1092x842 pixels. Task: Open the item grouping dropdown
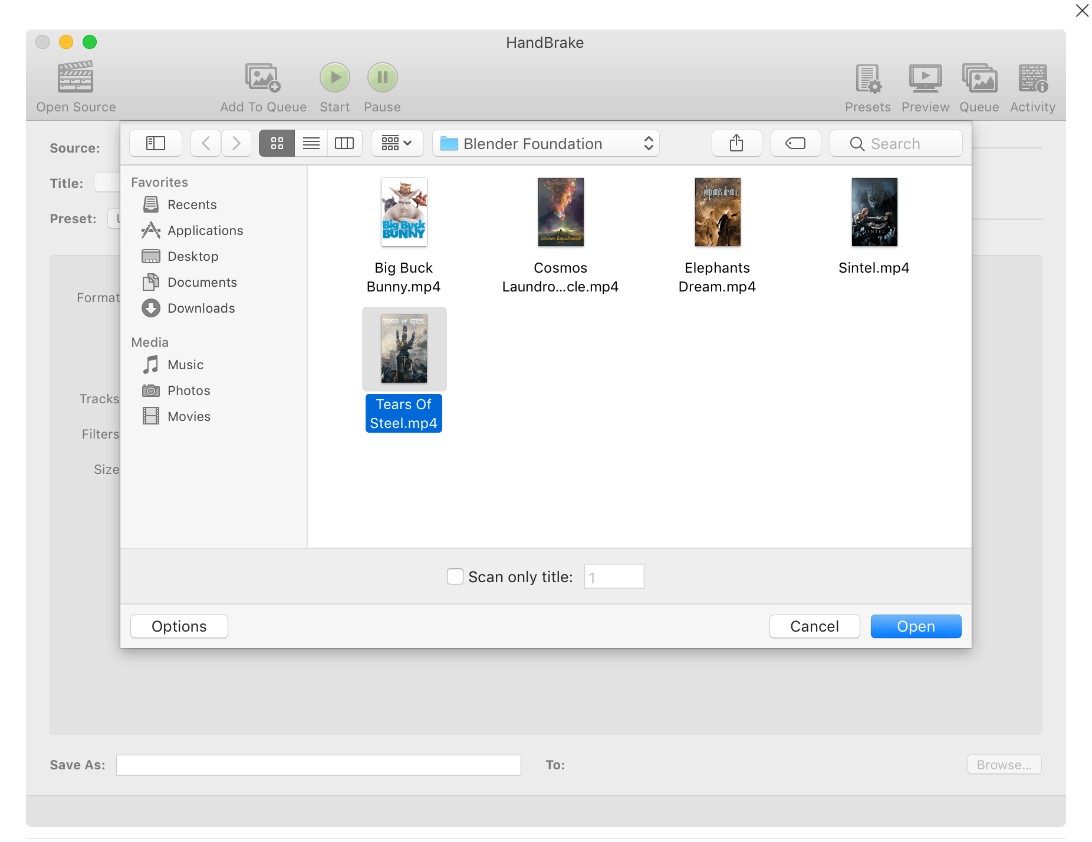tap(397, 143)
